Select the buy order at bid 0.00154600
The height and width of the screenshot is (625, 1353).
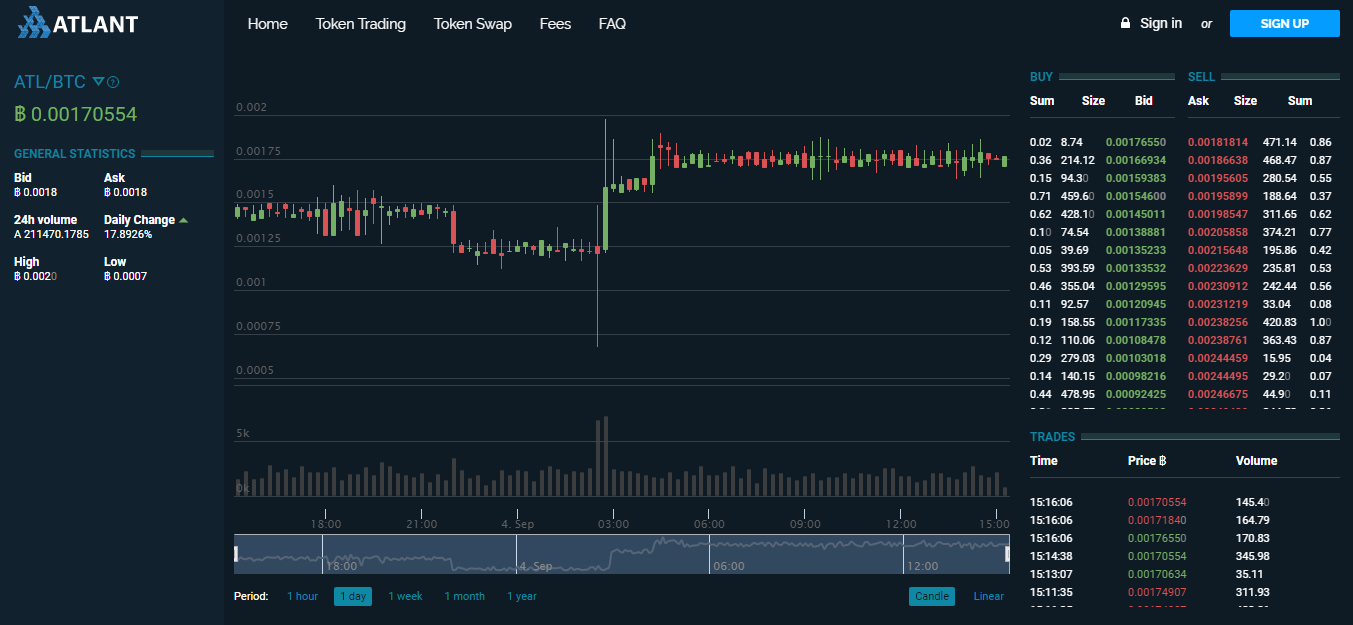1101,196
